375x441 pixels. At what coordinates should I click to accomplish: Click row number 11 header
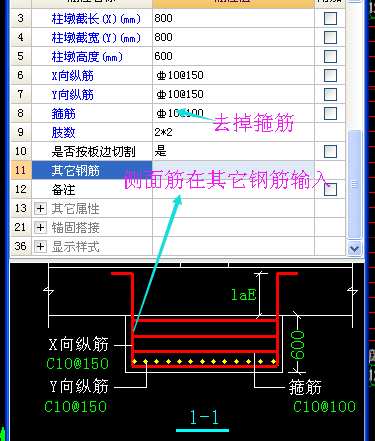pyautogui.click(x=21, y=170)
